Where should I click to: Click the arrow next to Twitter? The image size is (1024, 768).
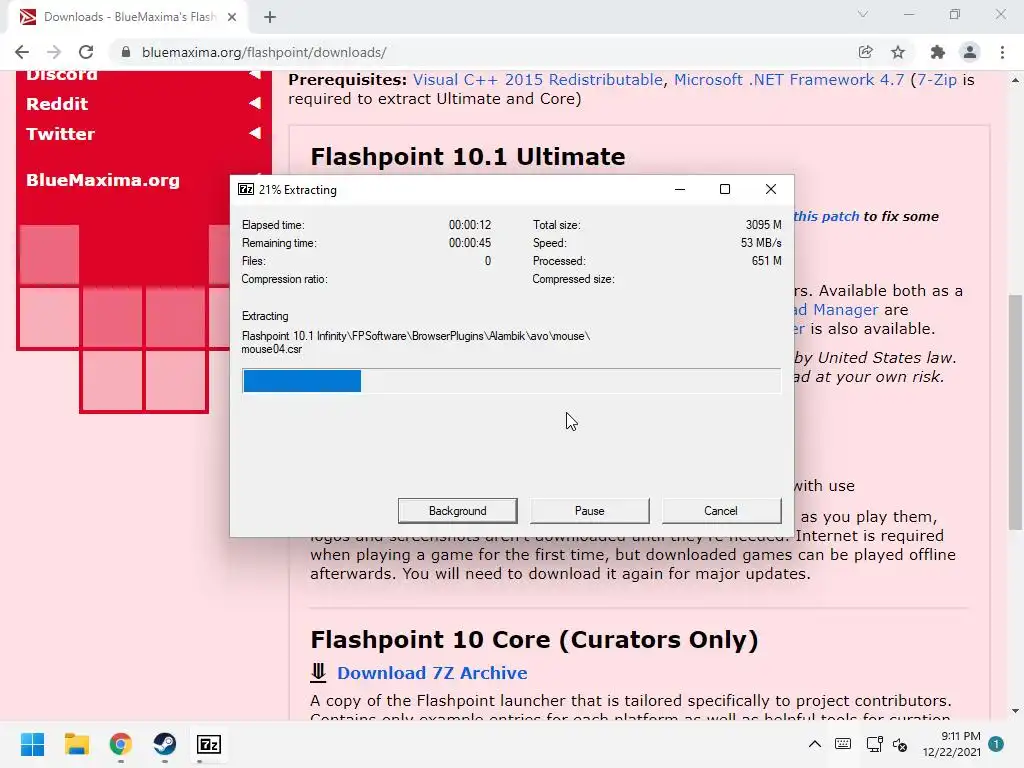[255, 133]
